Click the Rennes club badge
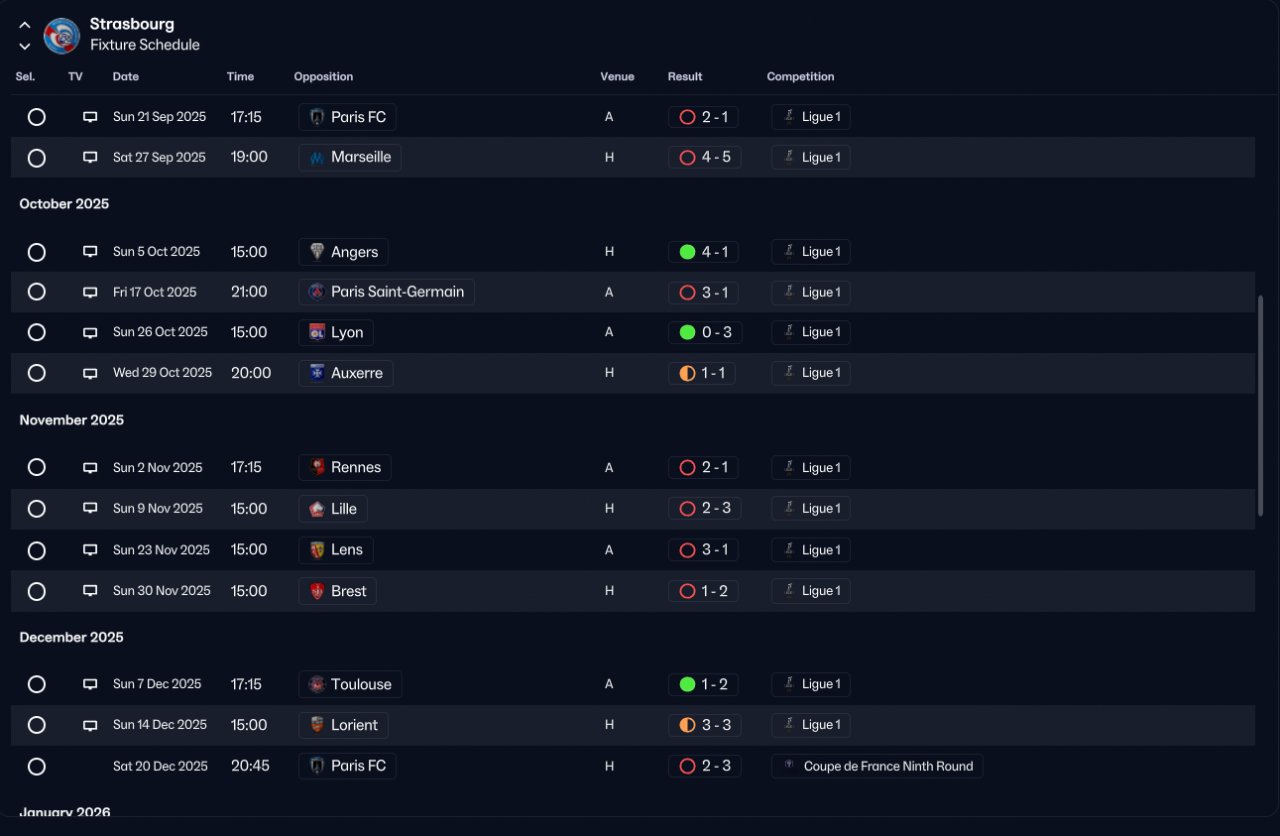The image size is (1280, 836). [x=317, y=467]
